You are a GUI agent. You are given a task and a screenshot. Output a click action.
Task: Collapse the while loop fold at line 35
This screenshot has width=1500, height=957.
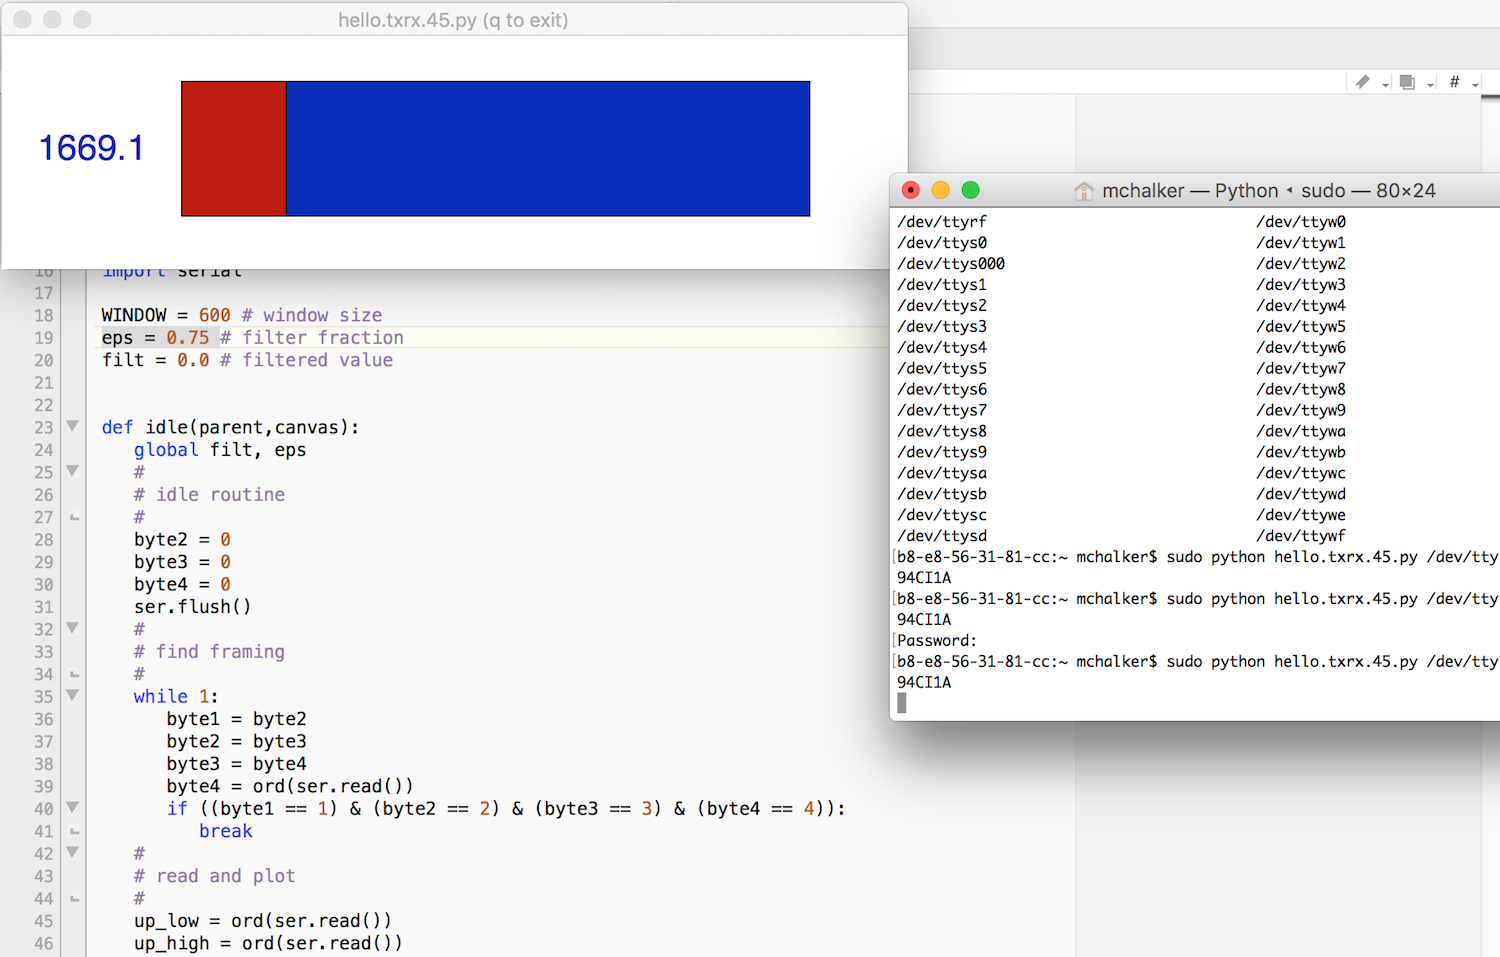tap(73, 695)
